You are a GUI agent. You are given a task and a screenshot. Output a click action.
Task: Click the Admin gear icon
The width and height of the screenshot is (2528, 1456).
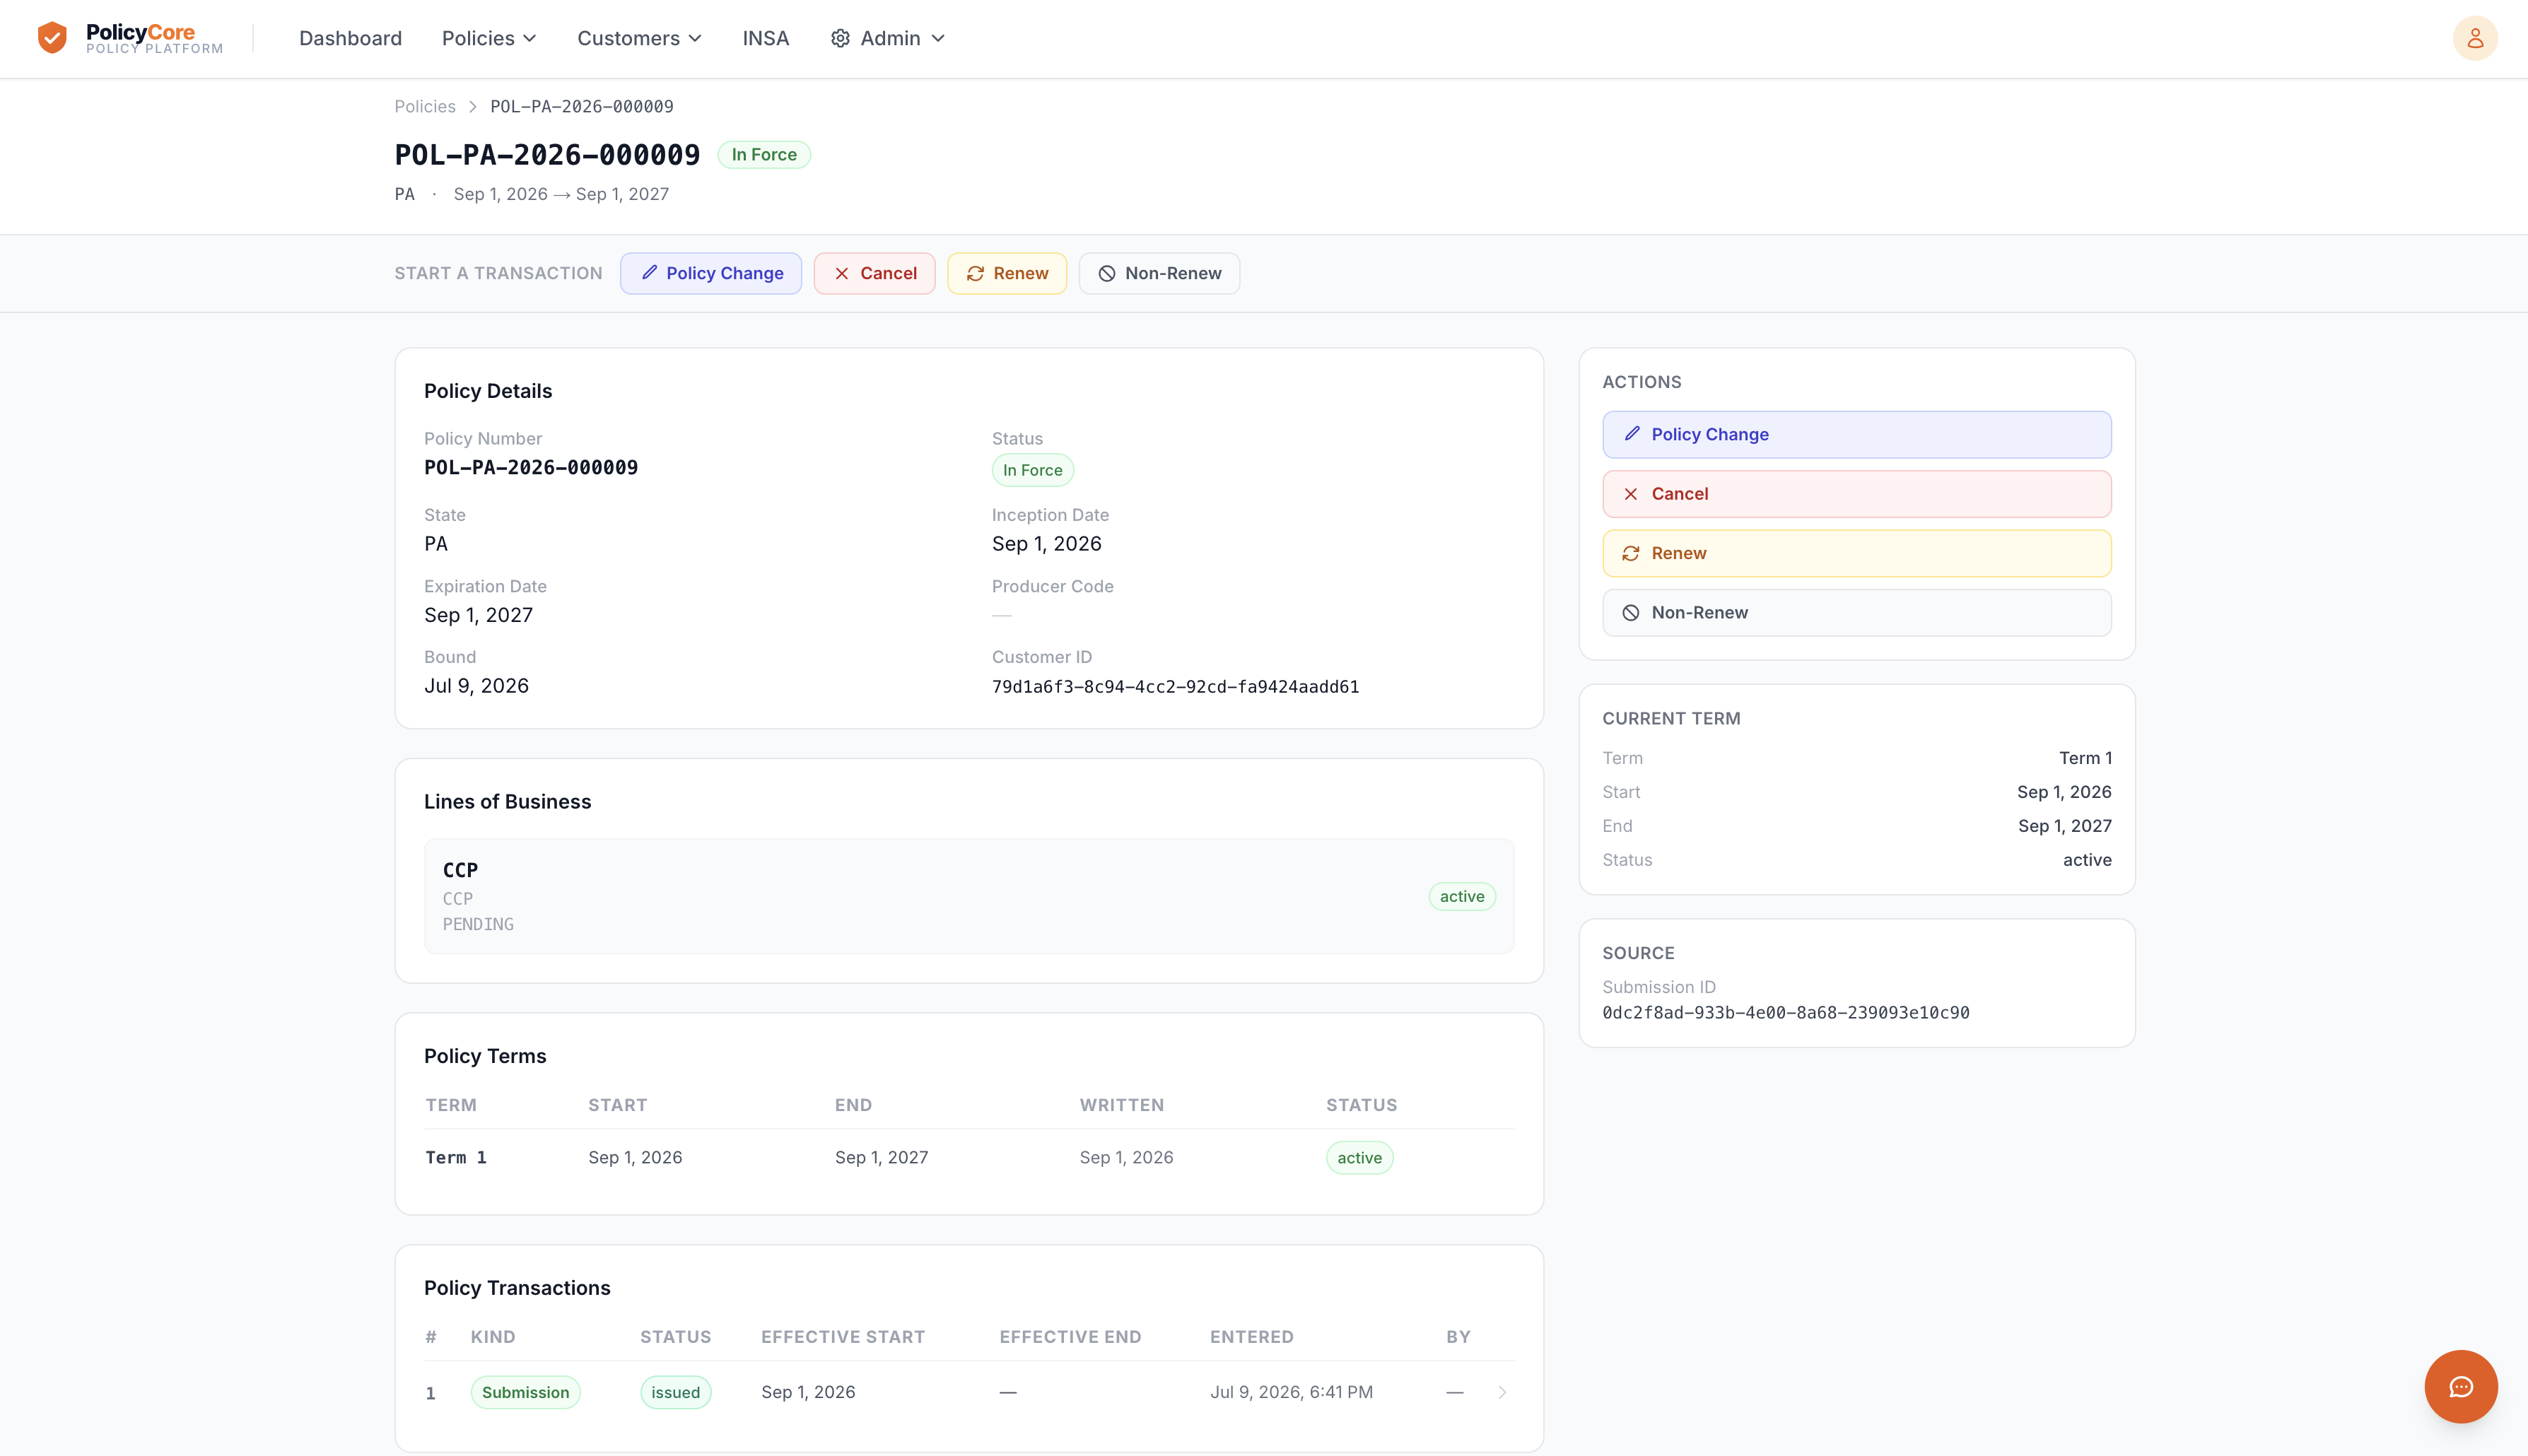click(840, 38)
